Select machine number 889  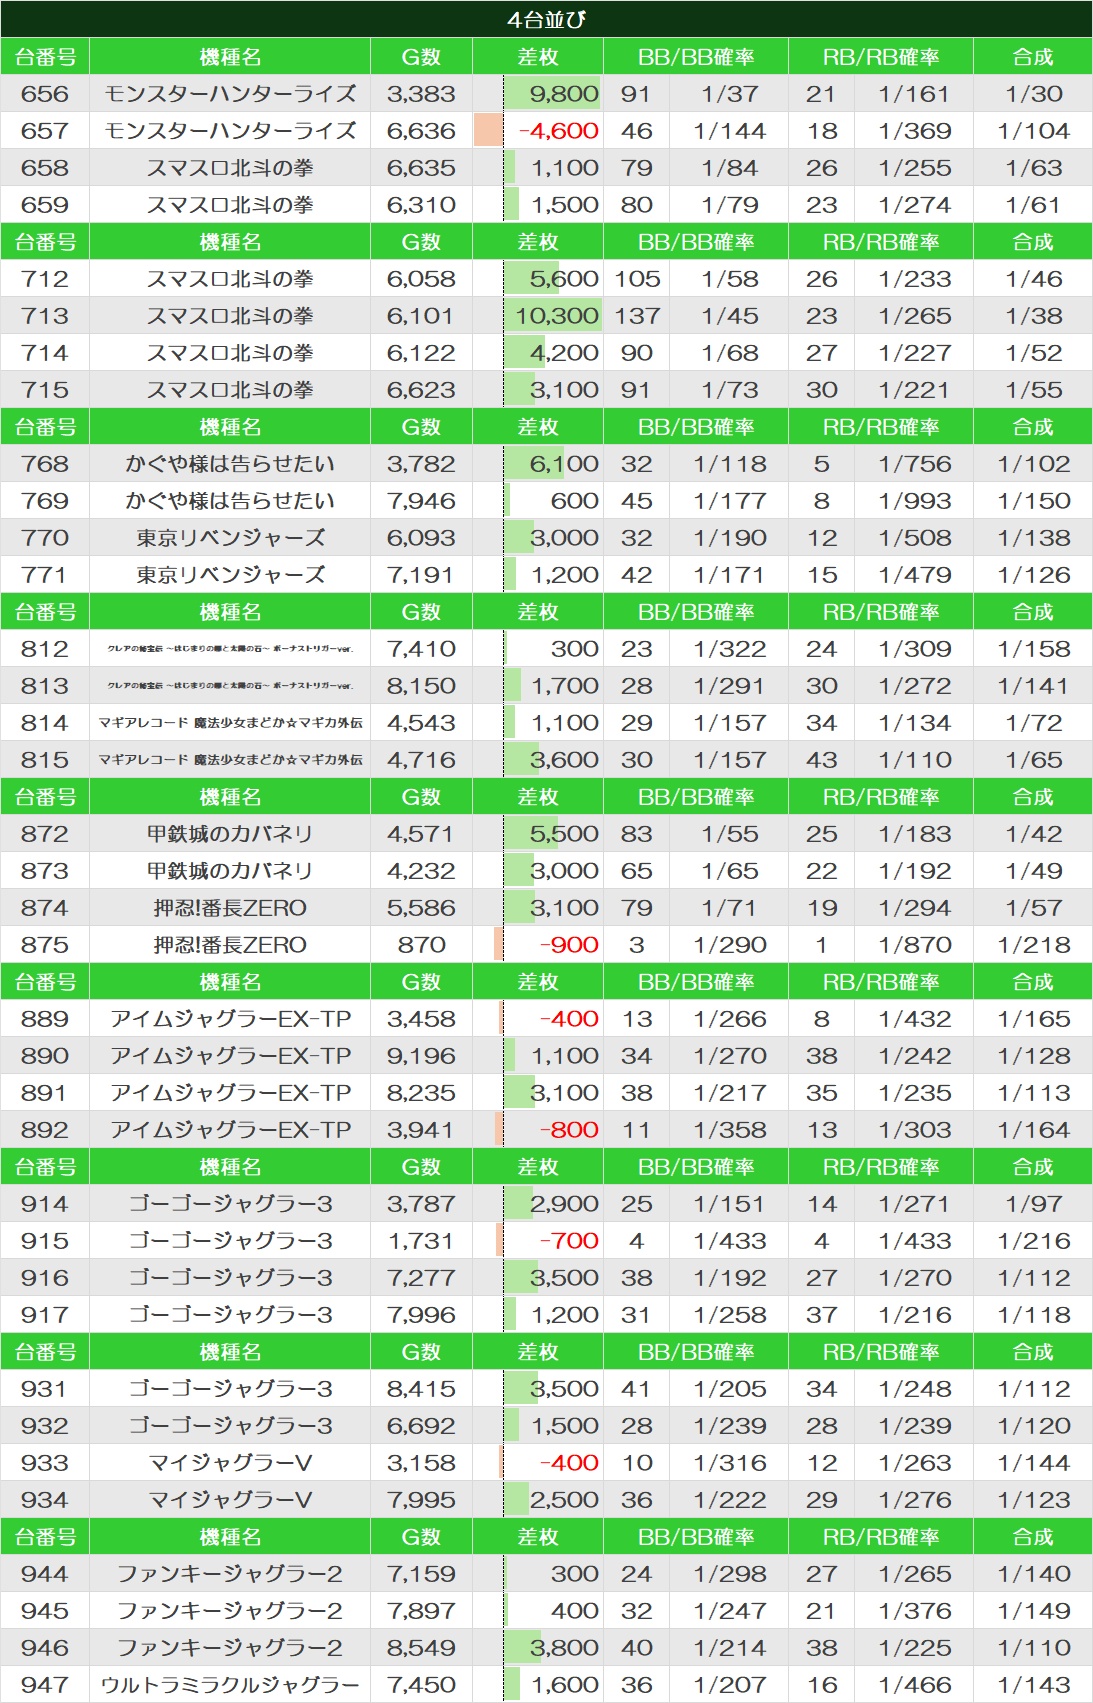pyautogui.click(x=45, y=1019)
